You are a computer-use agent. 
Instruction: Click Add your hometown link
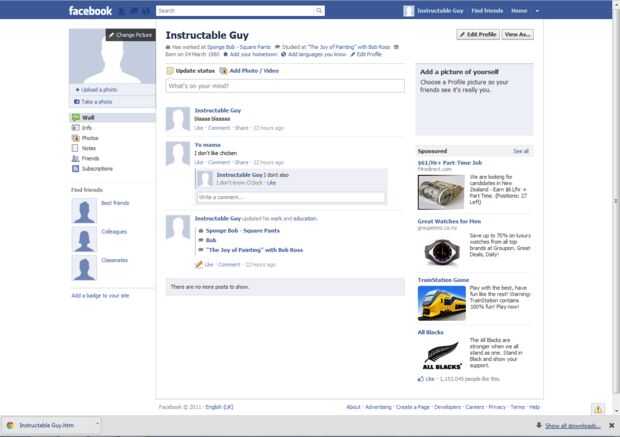pyautogui.click(x=251, y=54)
